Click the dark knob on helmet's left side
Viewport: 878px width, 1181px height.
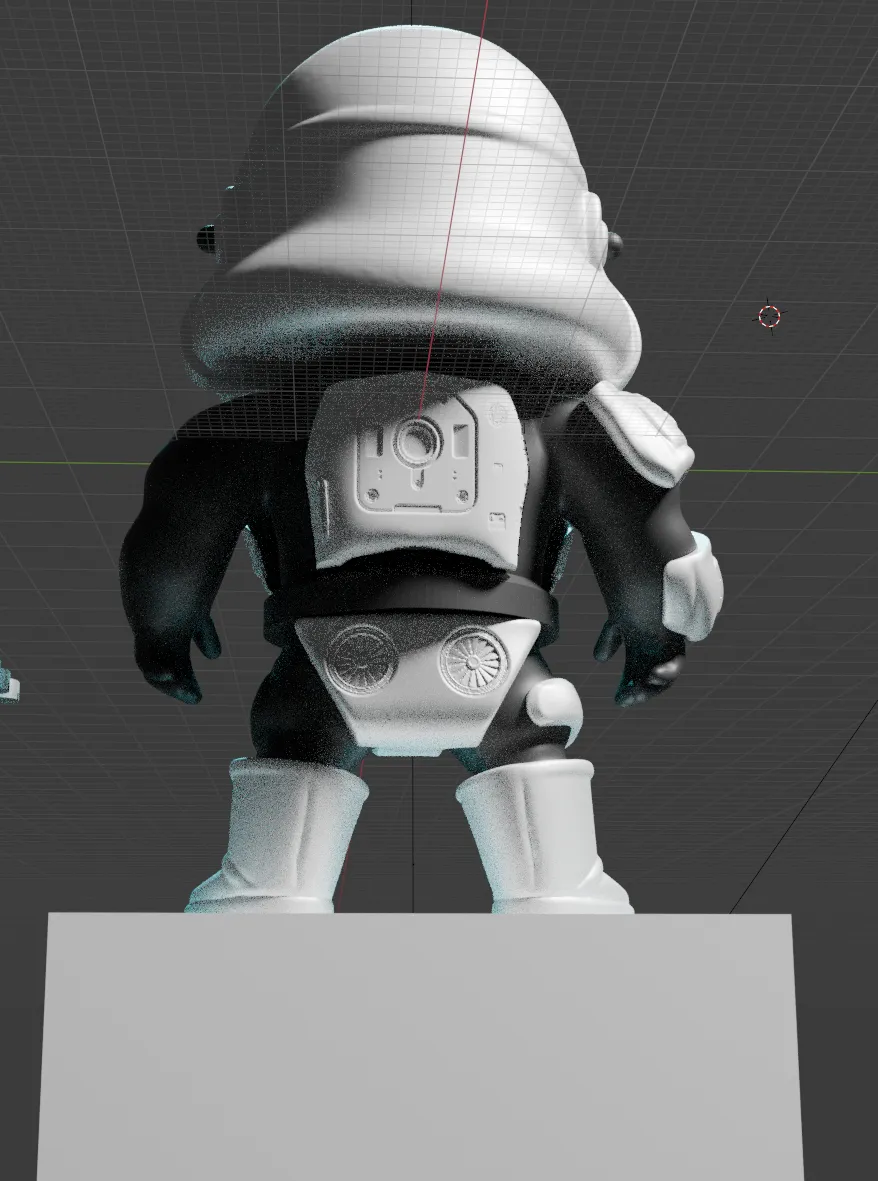(x=206, y=239)
